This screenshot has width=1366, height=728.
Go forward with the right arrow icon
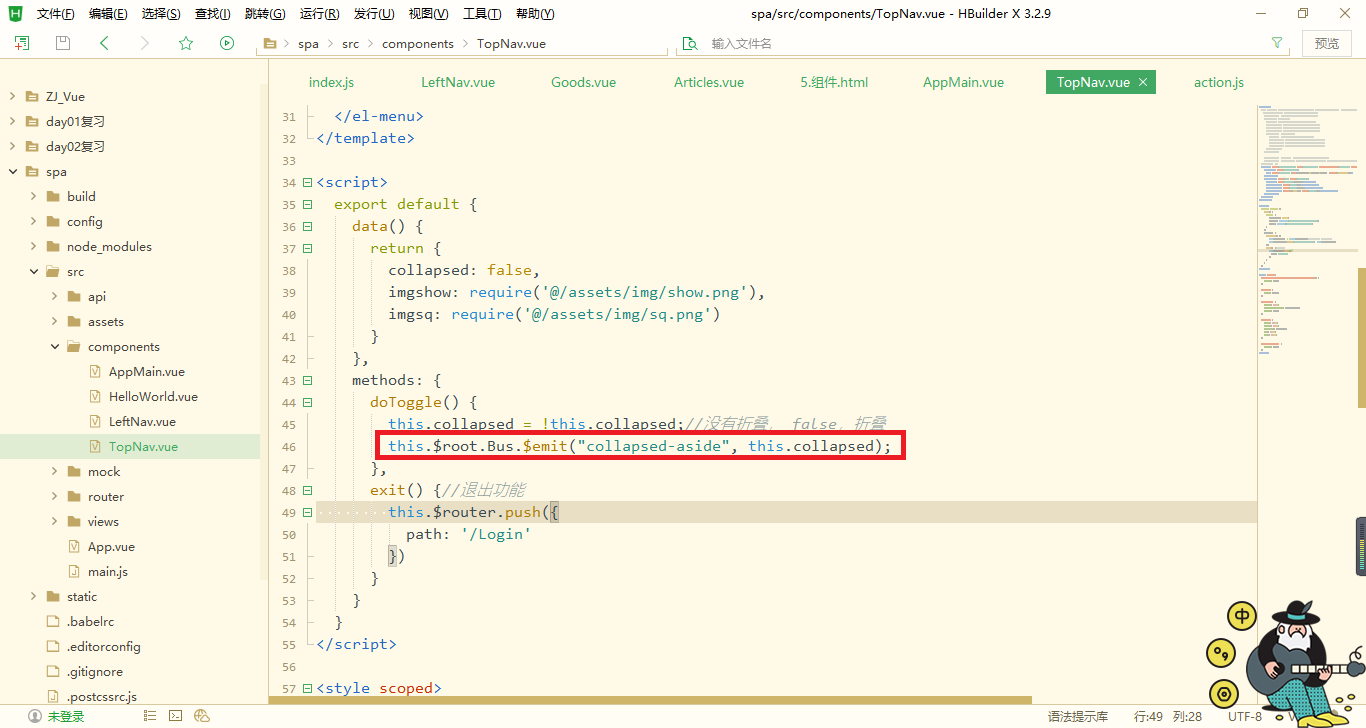tap(145, 43)
